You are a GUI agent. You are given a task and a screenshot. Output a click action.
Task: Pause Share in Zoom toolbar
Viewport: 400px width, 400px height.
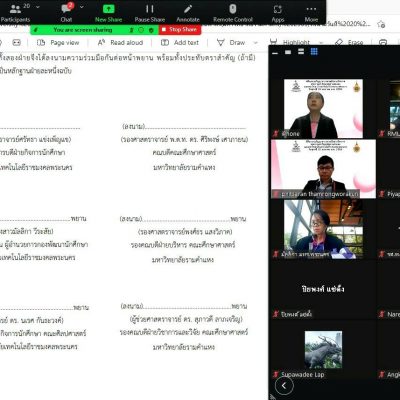(x=150, y=13)
